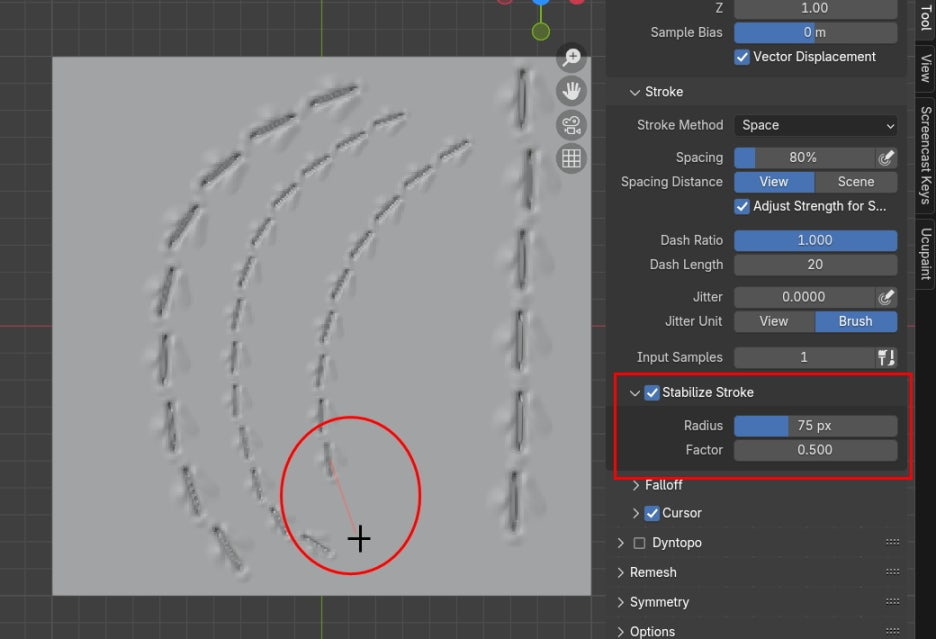Click the Dash Length 20 field
Viewport: 936px width, 639px height.
click(x=815, y=265)
